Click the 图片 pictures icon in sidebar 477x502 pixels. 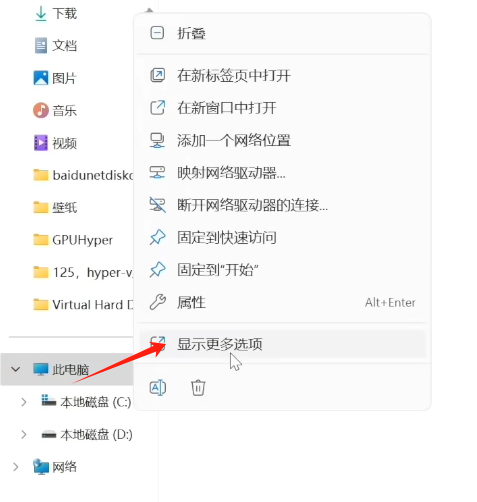41,78
